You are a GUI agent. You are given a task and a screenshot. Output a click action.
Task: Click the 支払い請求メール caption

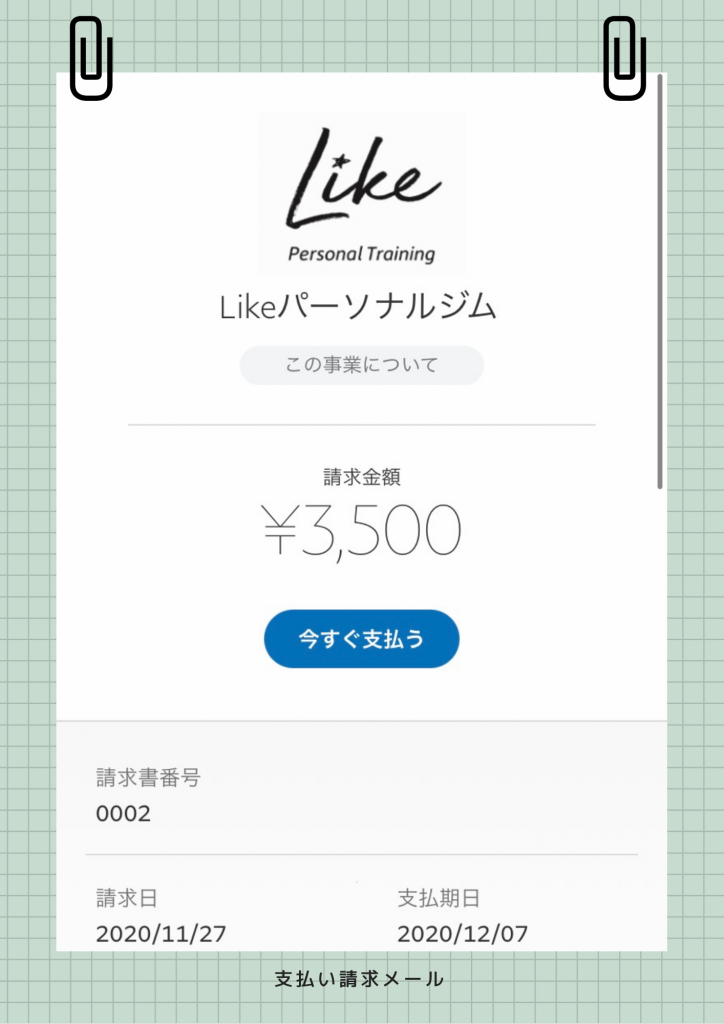pos(359,979)
